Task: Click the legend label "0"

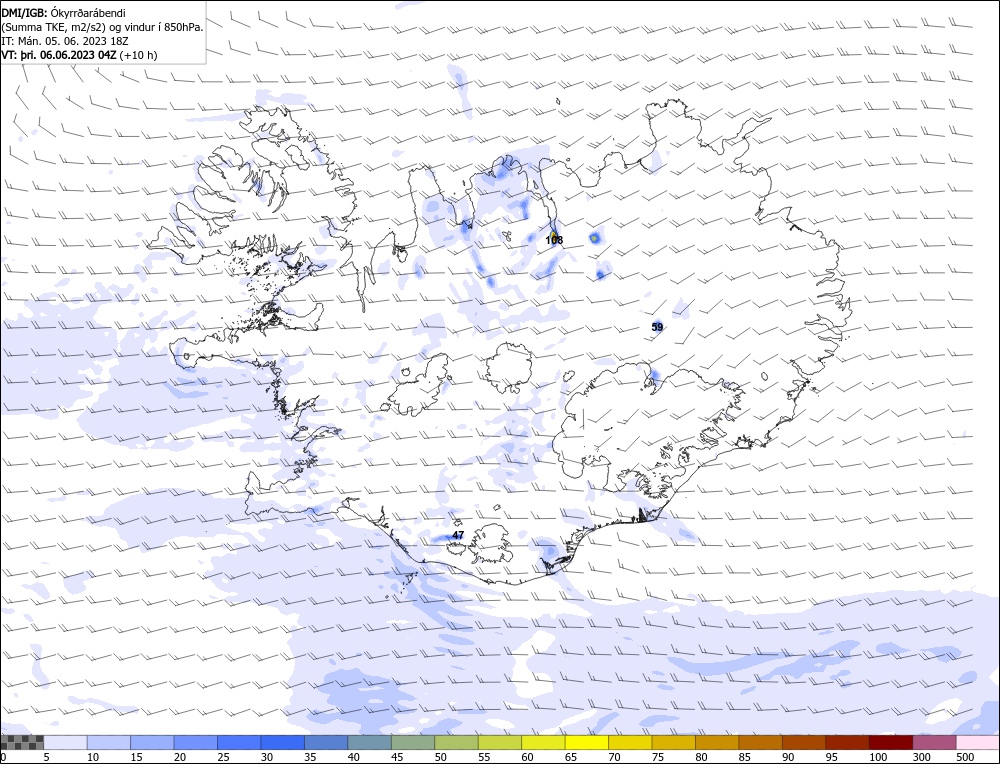Action: pyautogui.click(x=4, y=757)
